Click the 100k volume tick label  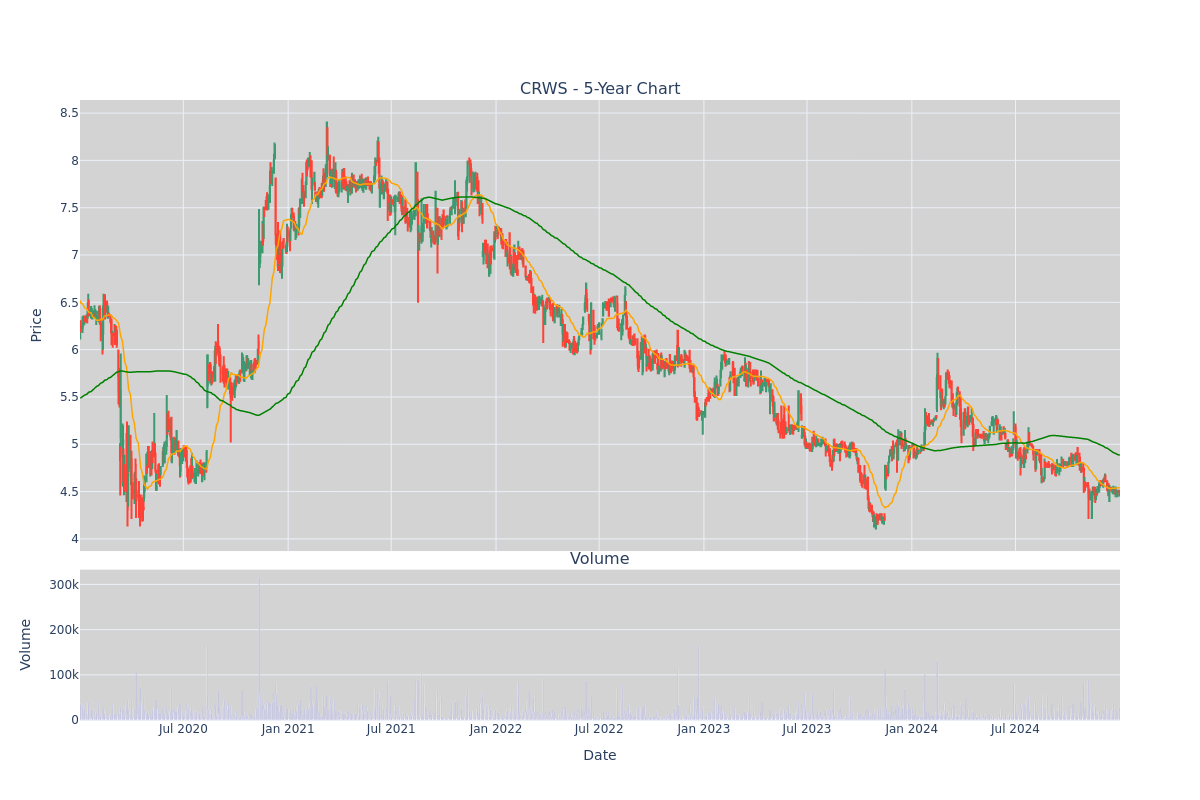(x=63, y=675)
